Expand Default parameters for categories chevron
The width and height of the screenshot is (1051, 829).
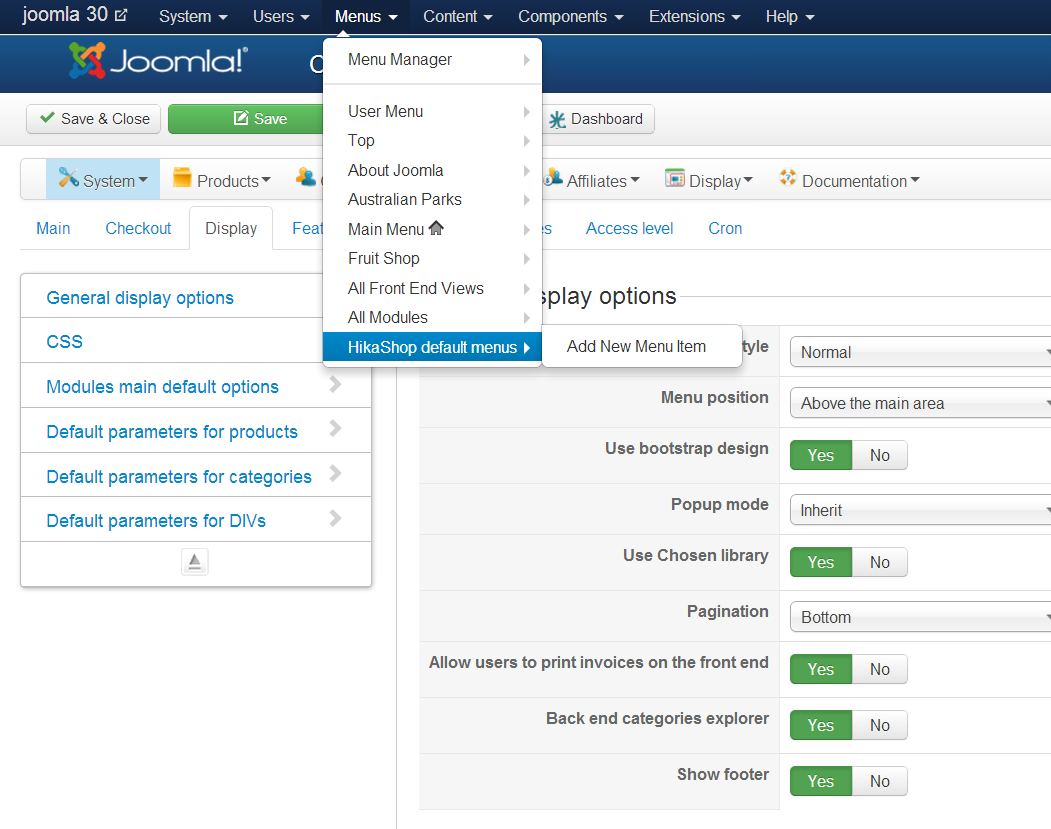[x=335, y=474]
